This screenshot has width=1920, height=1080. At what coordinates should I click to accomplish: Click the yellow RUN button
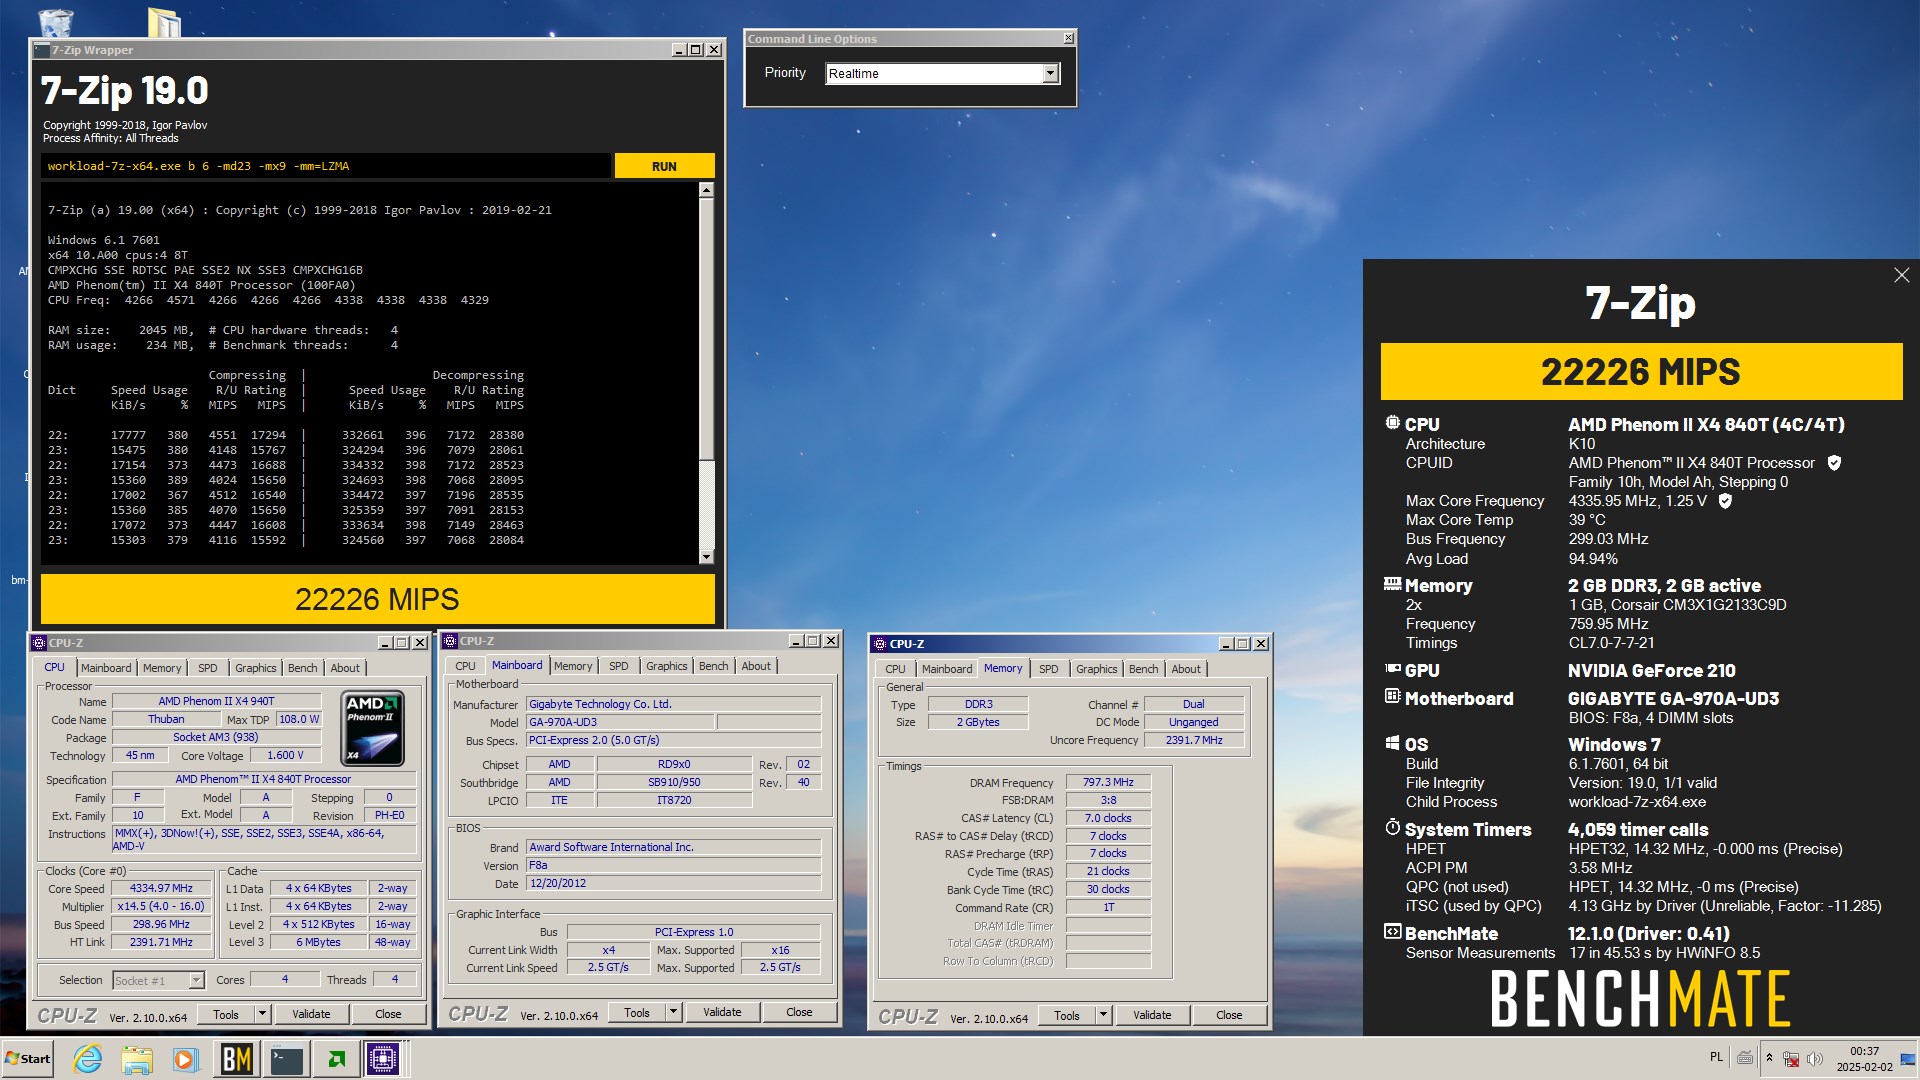tap(664, 166)
